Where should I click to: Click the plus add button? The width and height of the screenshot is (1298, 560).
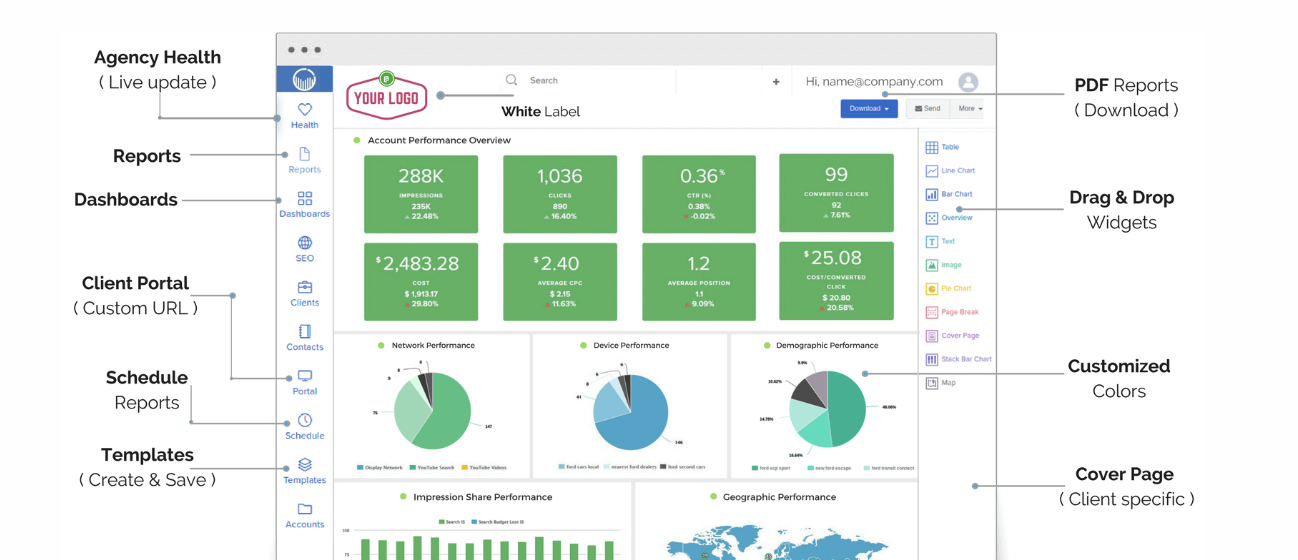776,82
